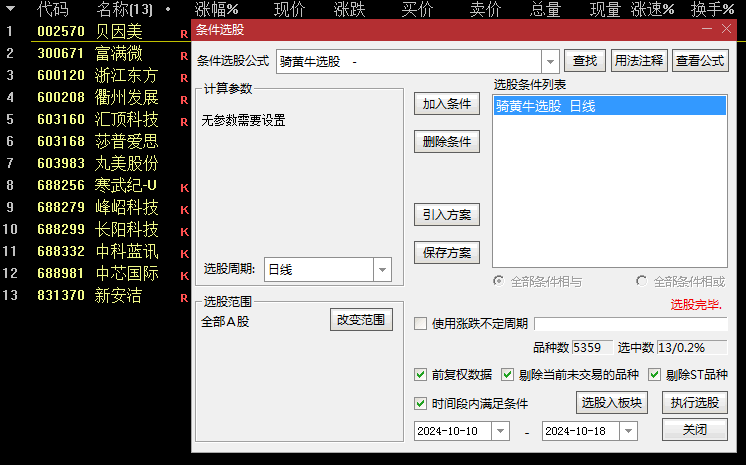Sort by 涨幅% column header

point(216,9)
